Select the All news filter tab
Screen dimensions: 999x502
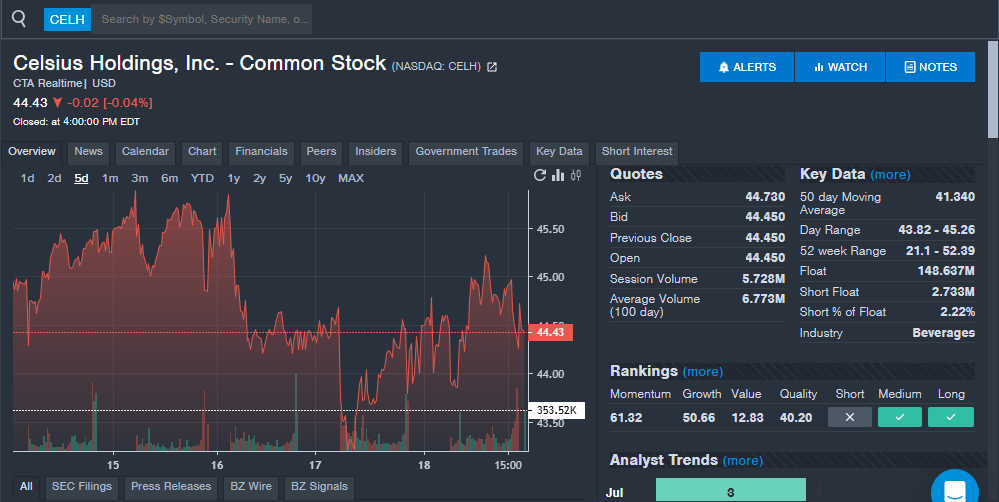(26, 487)
